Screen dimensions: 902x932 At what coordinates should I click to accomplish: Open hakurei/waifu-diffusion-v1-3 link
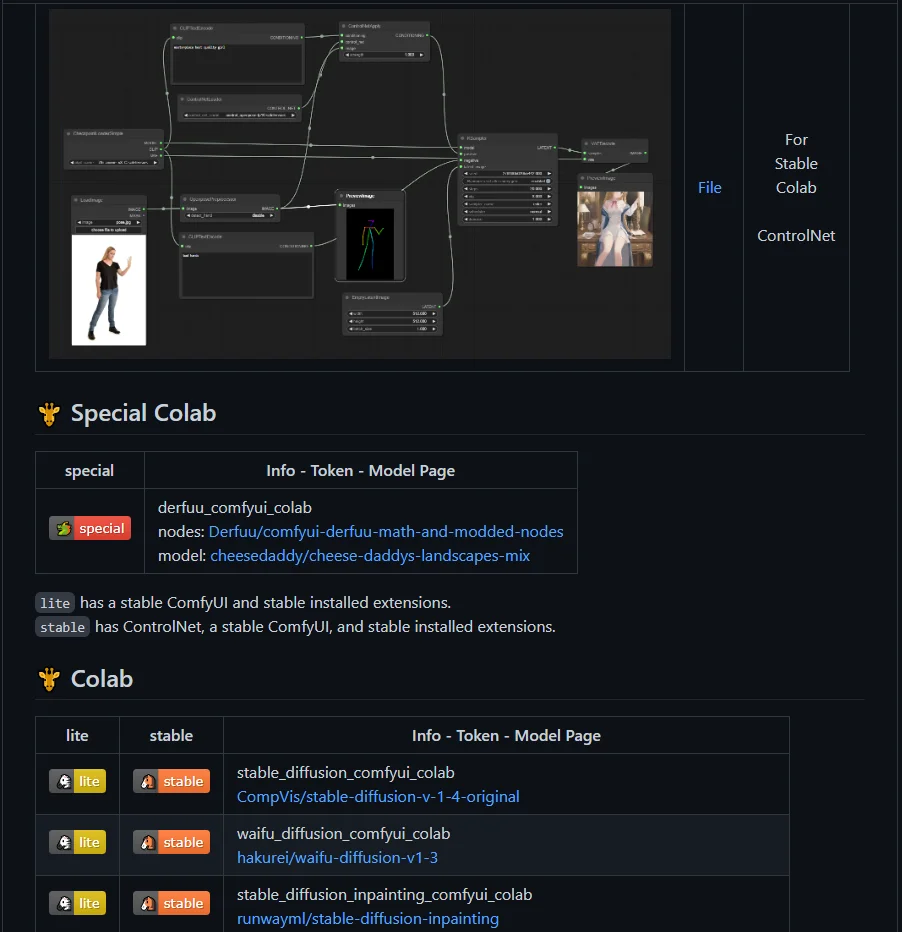337,858
